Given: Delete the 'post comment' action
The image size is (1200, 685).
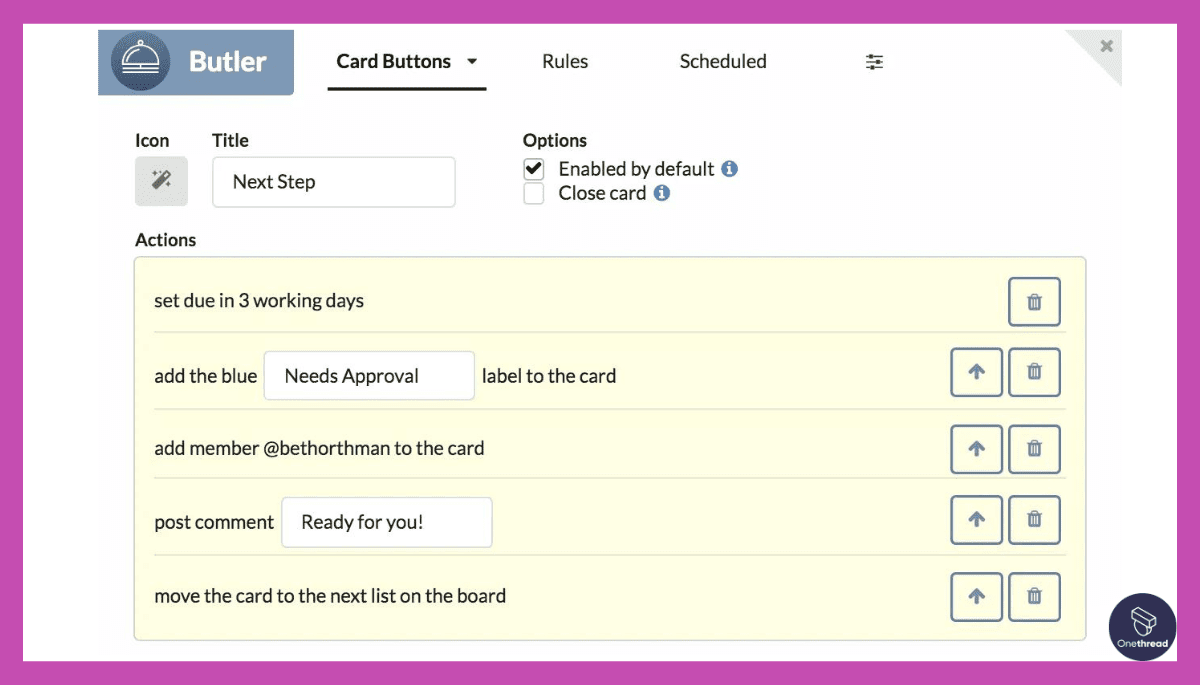Looking at the screenshot, I should coord(1034,520).
